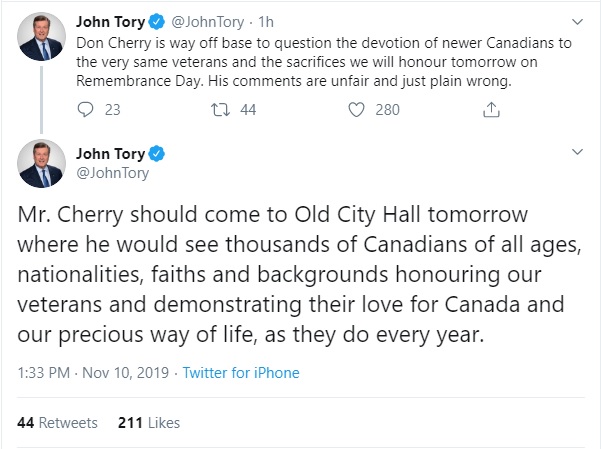The height and width of the screenshot is (449, 601).
Task: Open the John Tory name link in the main tweet
Action: (x=110, y=153)
